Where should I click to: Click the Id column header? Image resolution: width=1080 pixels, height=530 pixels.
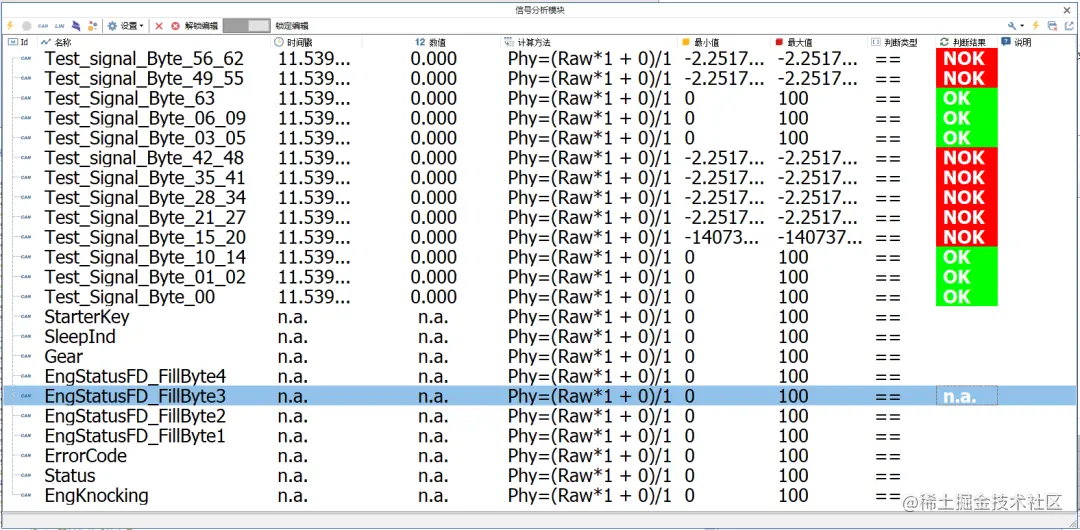pyautogui.click(x=18, y=42)
